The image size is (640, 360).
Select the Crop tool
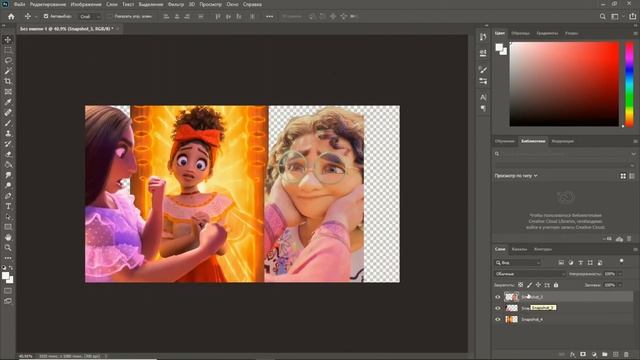(x=8, y=81)
